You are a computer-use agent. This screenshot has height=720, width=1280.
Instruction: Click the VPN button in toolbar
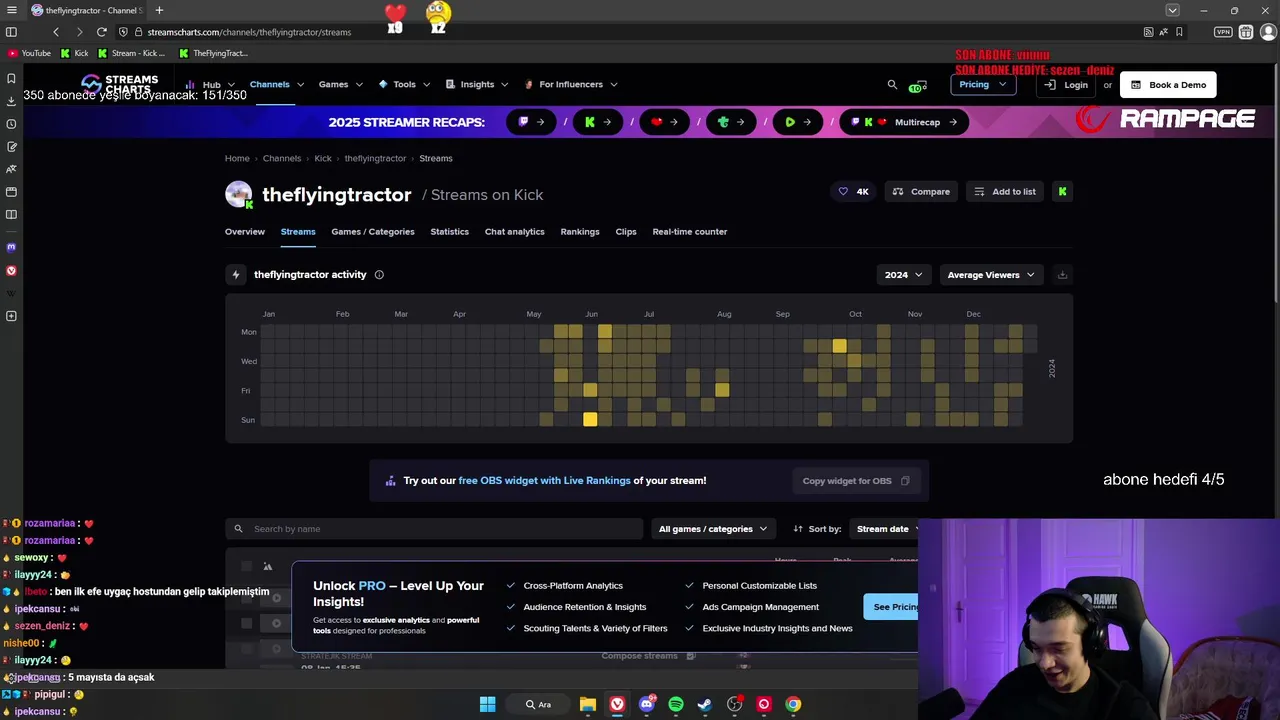pyautogui.click(x=1223, y=32)
